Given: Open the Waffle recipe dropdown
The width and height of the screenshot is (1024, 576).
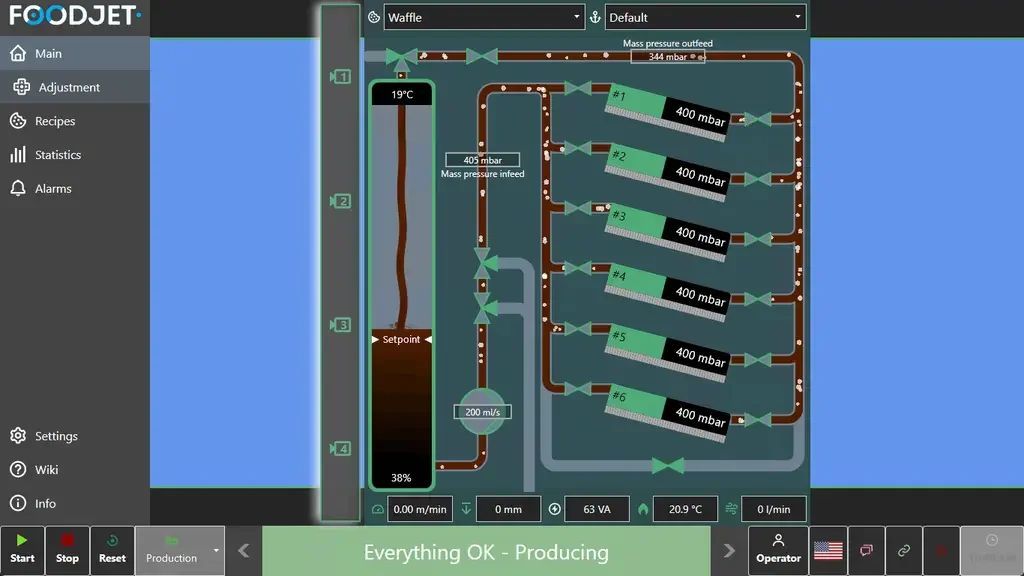Looking at the screenshot, I should tap(484, 18).
